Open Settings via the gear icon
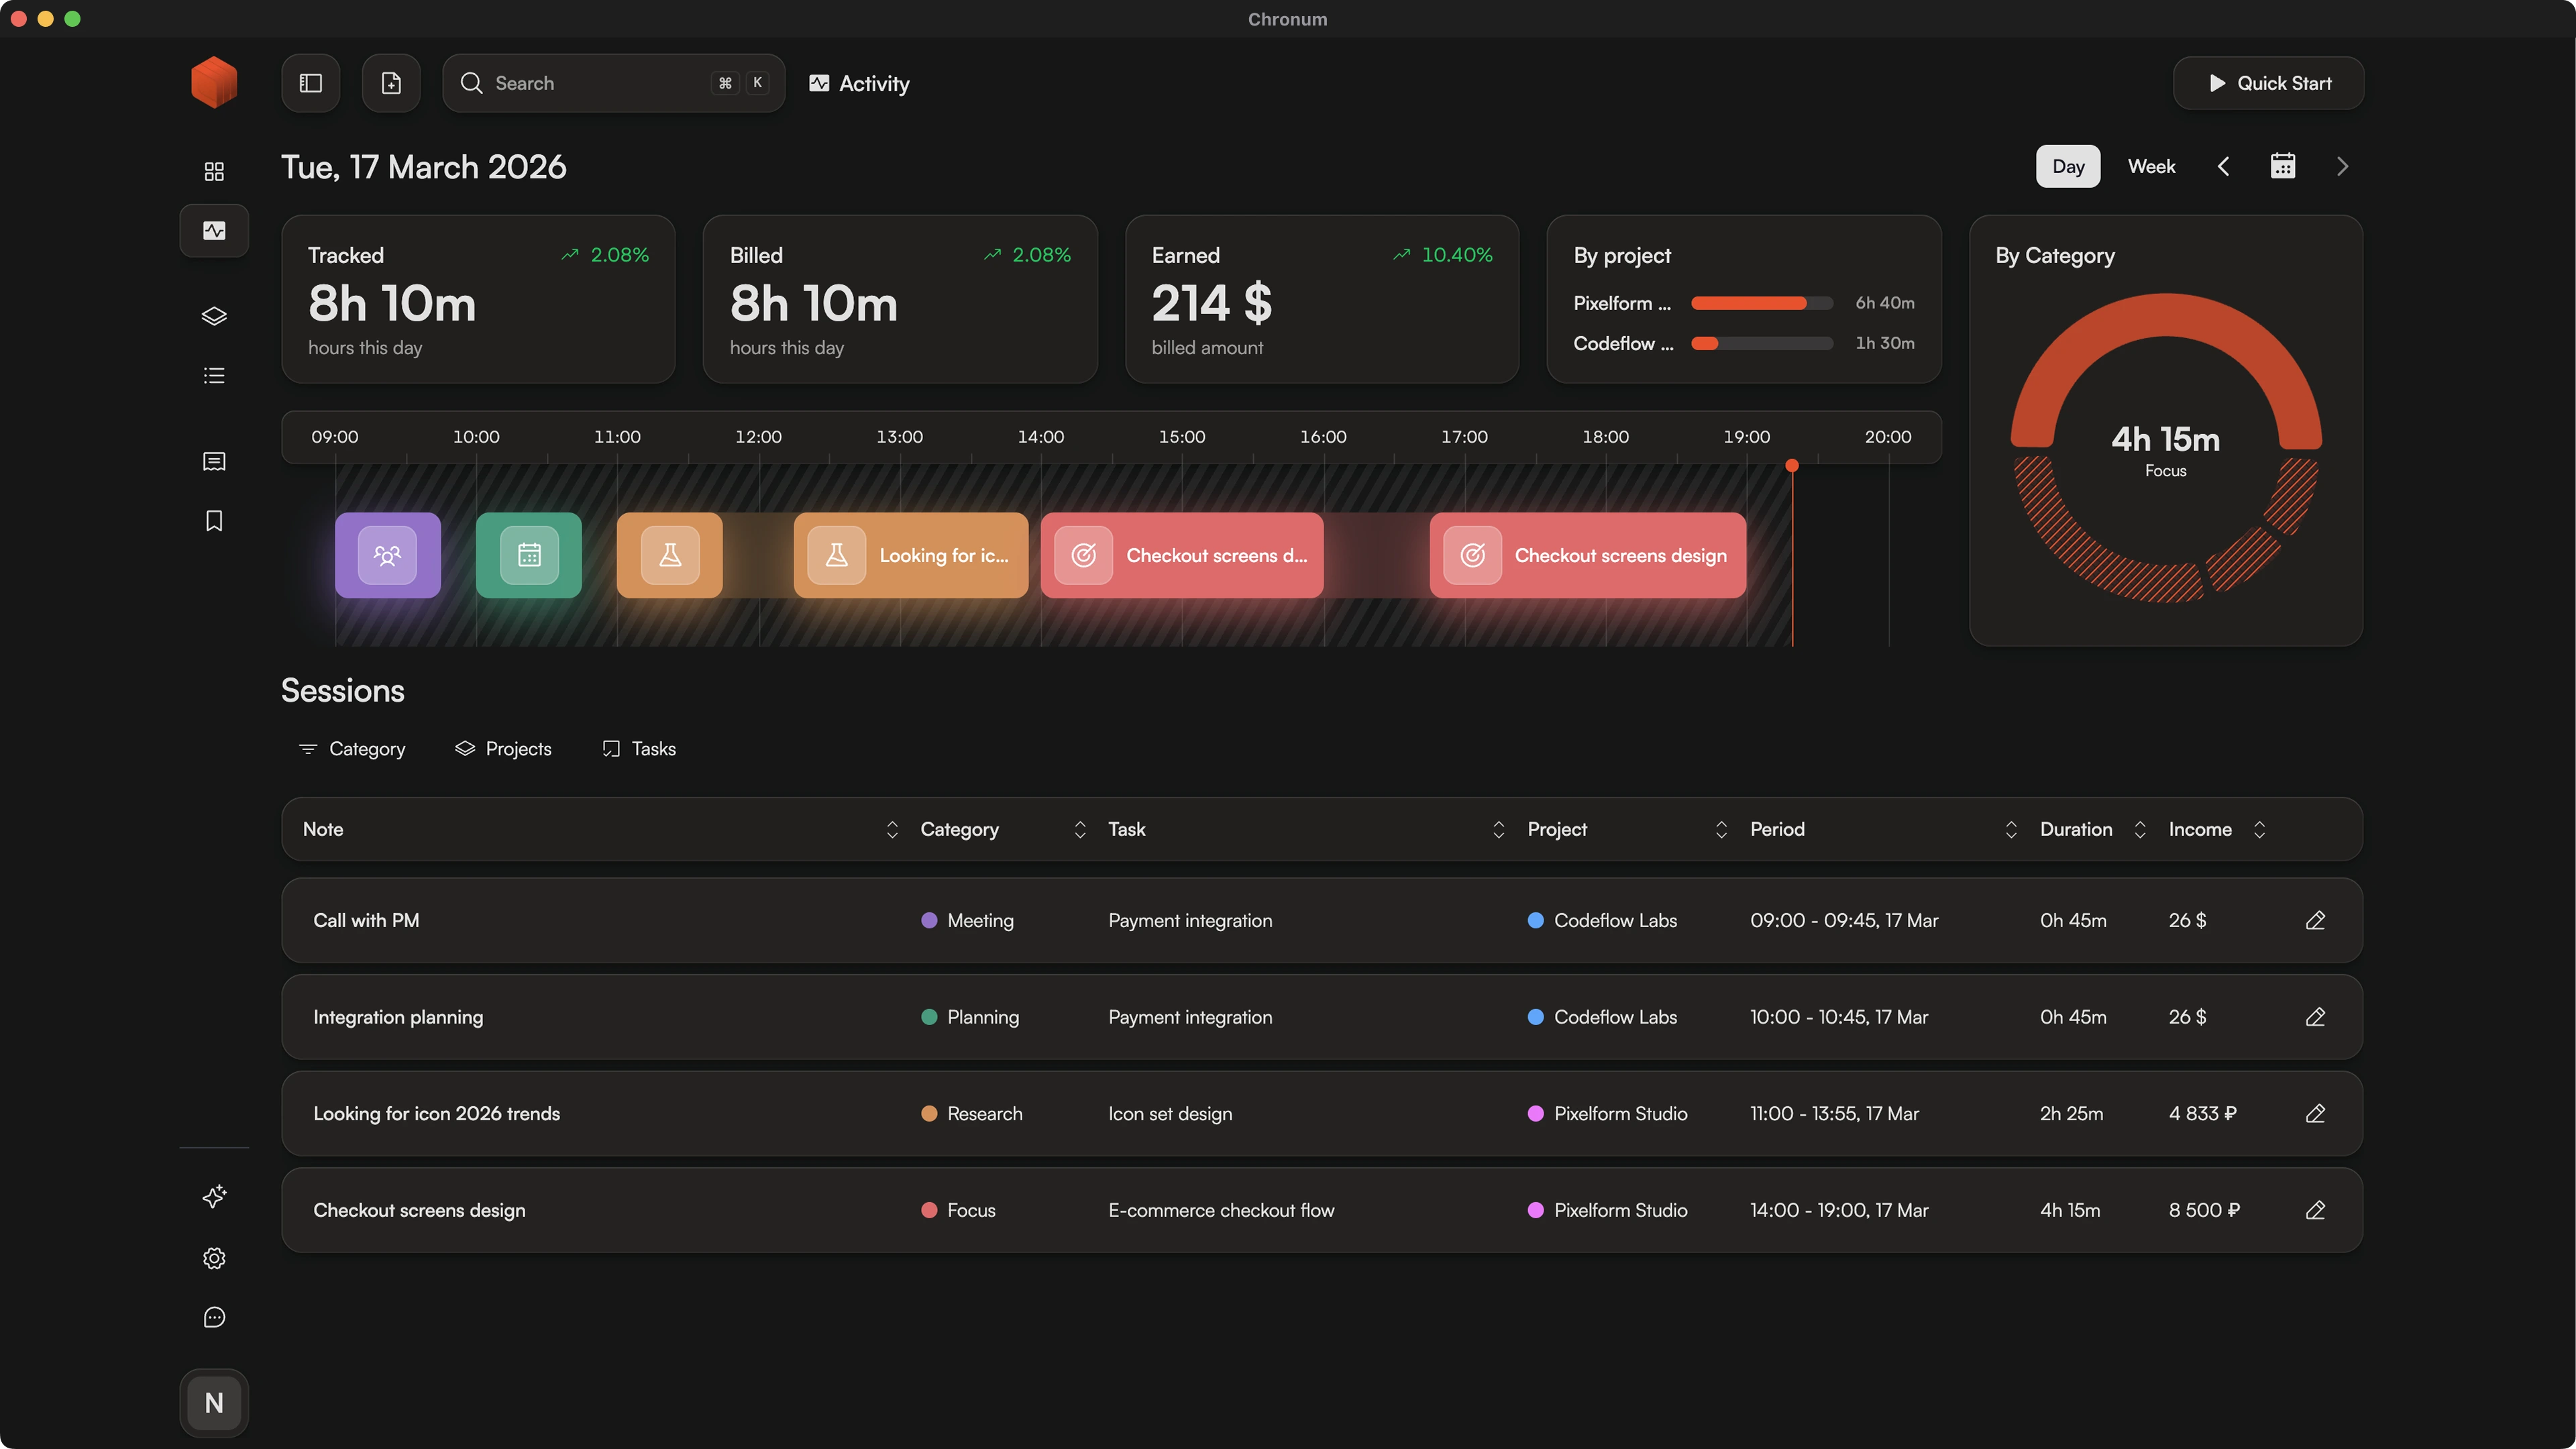 click(213, 1257)
